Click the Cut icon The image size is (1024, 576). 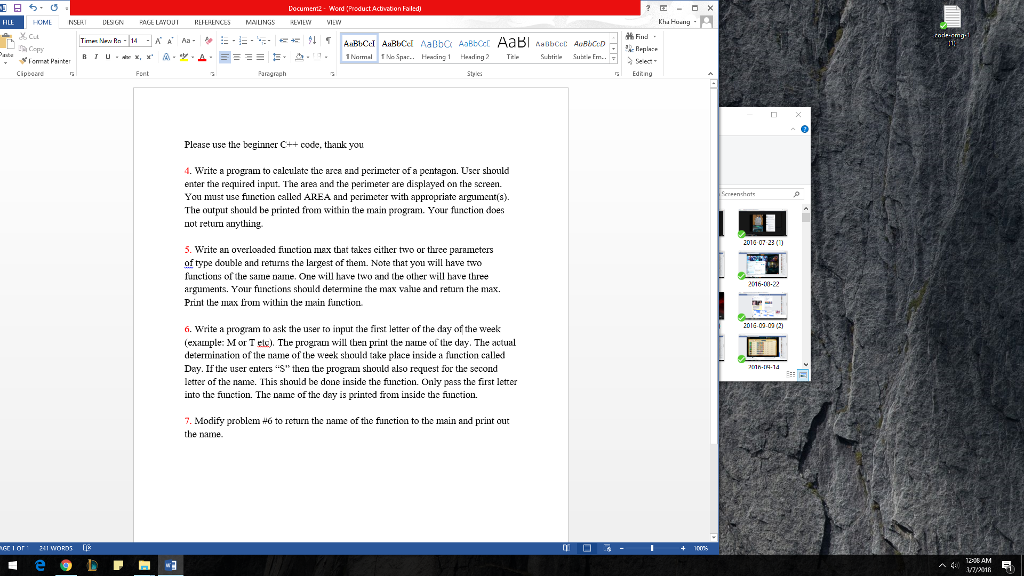tap(25, 38)
